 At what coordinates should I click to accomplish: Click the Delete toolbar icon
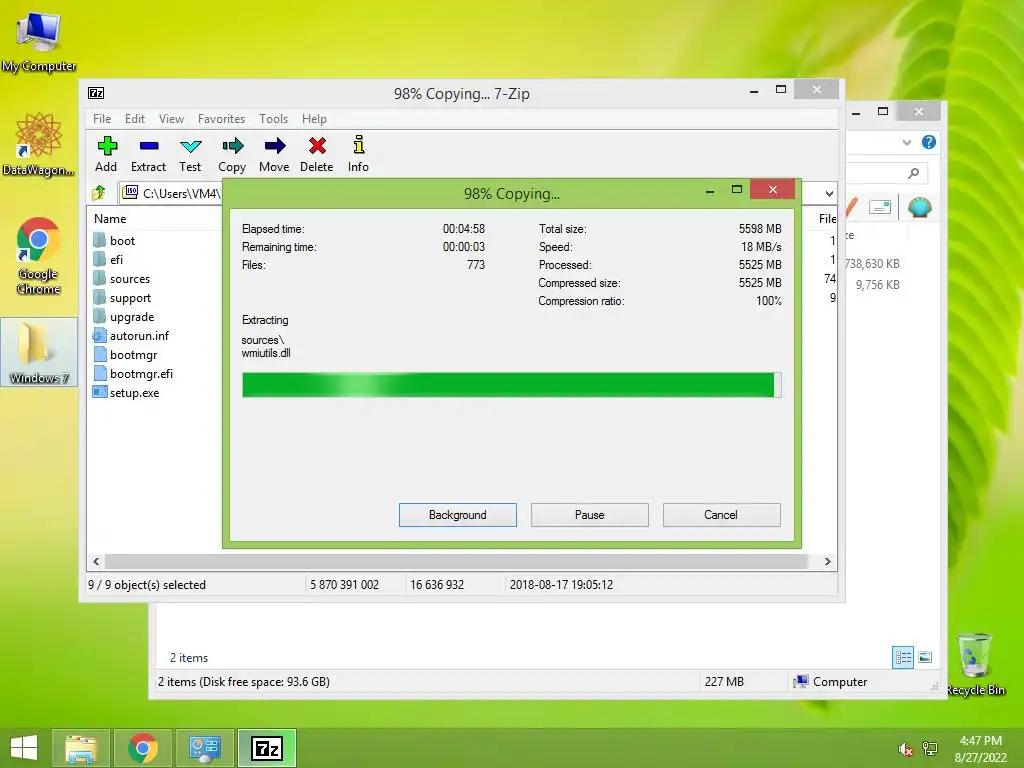[317, 154]
